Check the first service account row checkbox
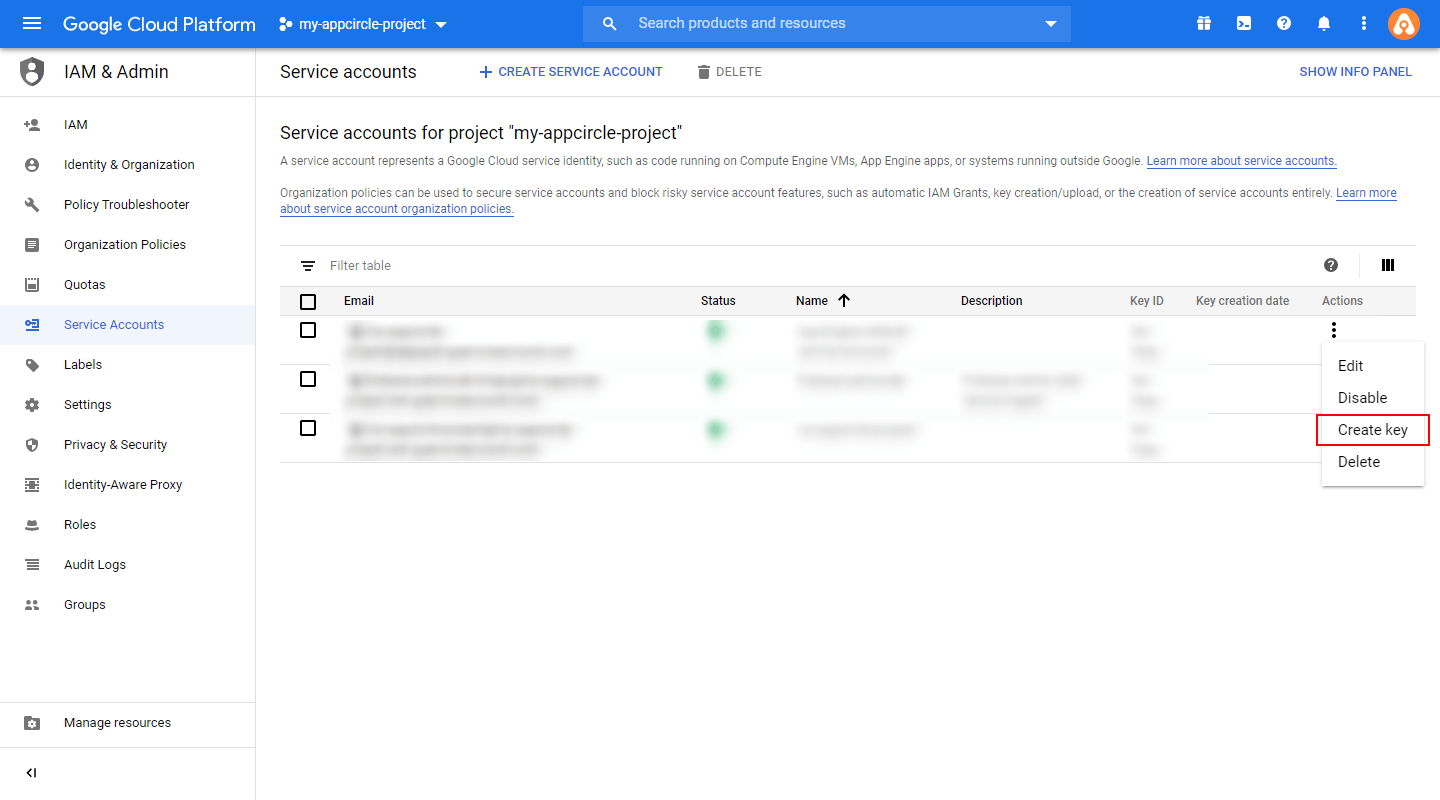The width and height of the screenshot is (1440, 800). pyautogui.click(x=308, y=330)
